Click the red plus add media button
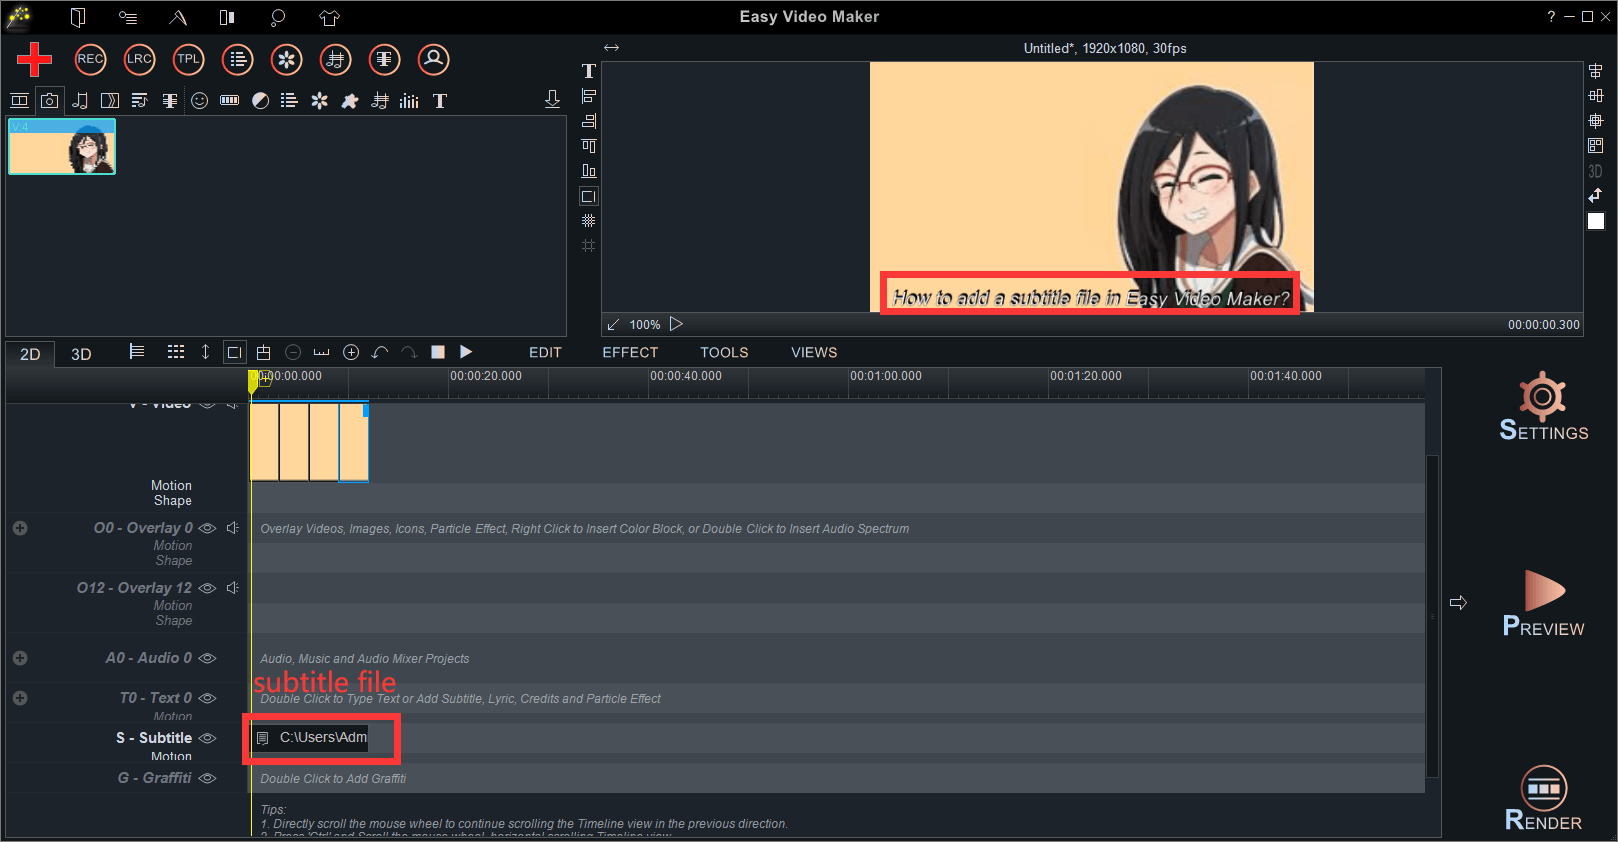The height and width of the screenshot is (842, 1618). 34,59
